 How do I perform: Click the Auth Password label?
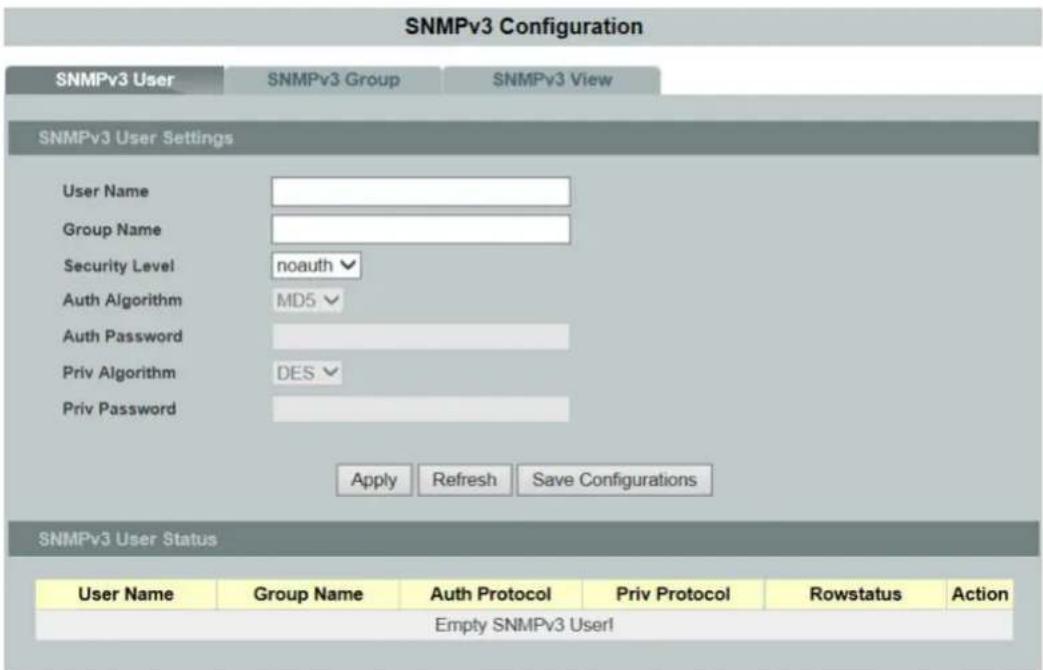[x=122, y=336]
